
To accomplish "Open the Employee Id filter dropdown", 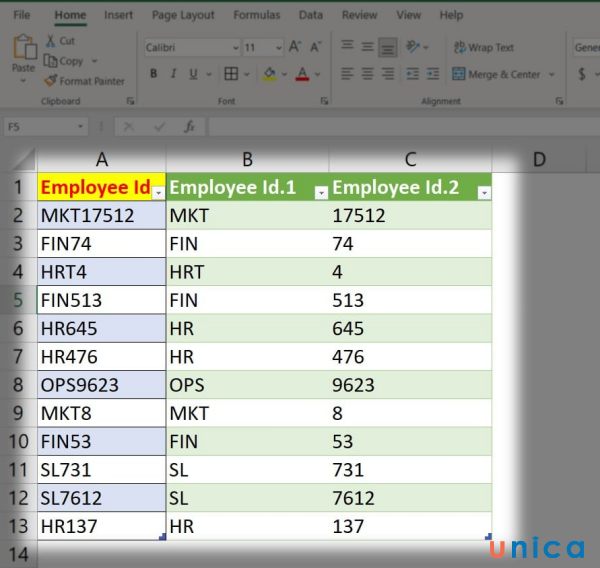I will 158,193.
